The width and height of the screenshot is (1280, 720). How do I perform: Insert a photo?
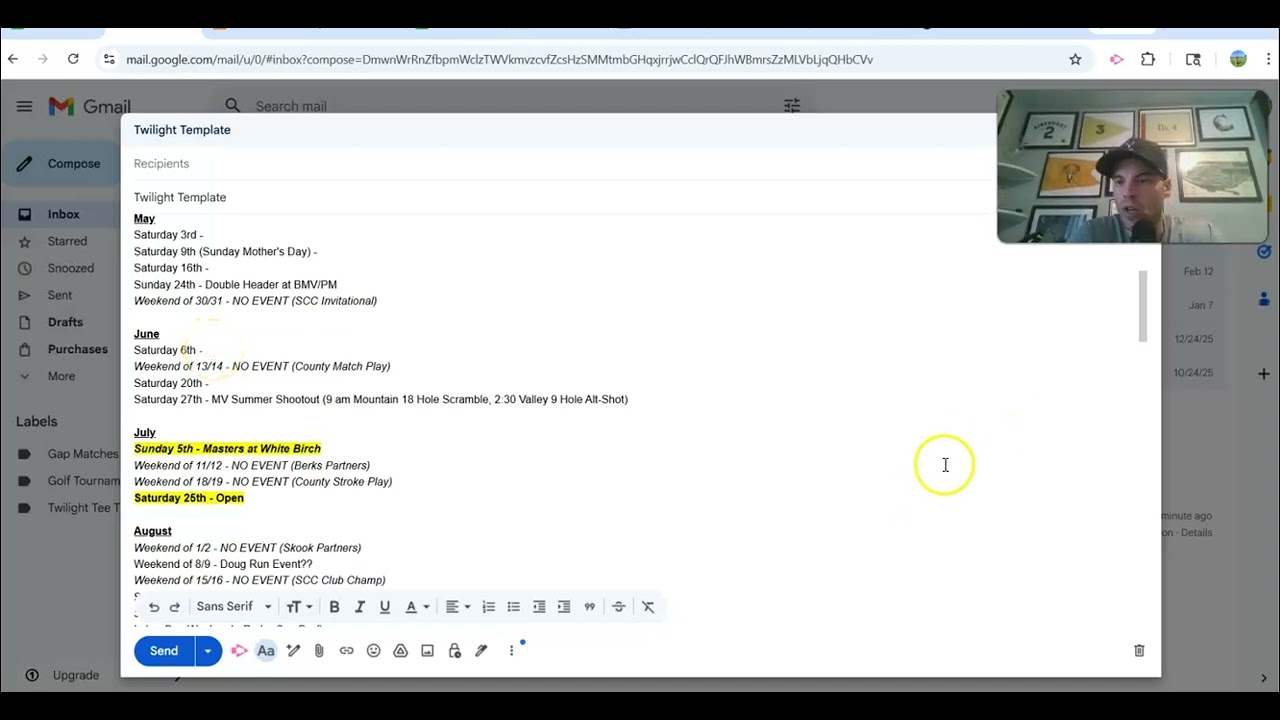click(x=427, y=651)
